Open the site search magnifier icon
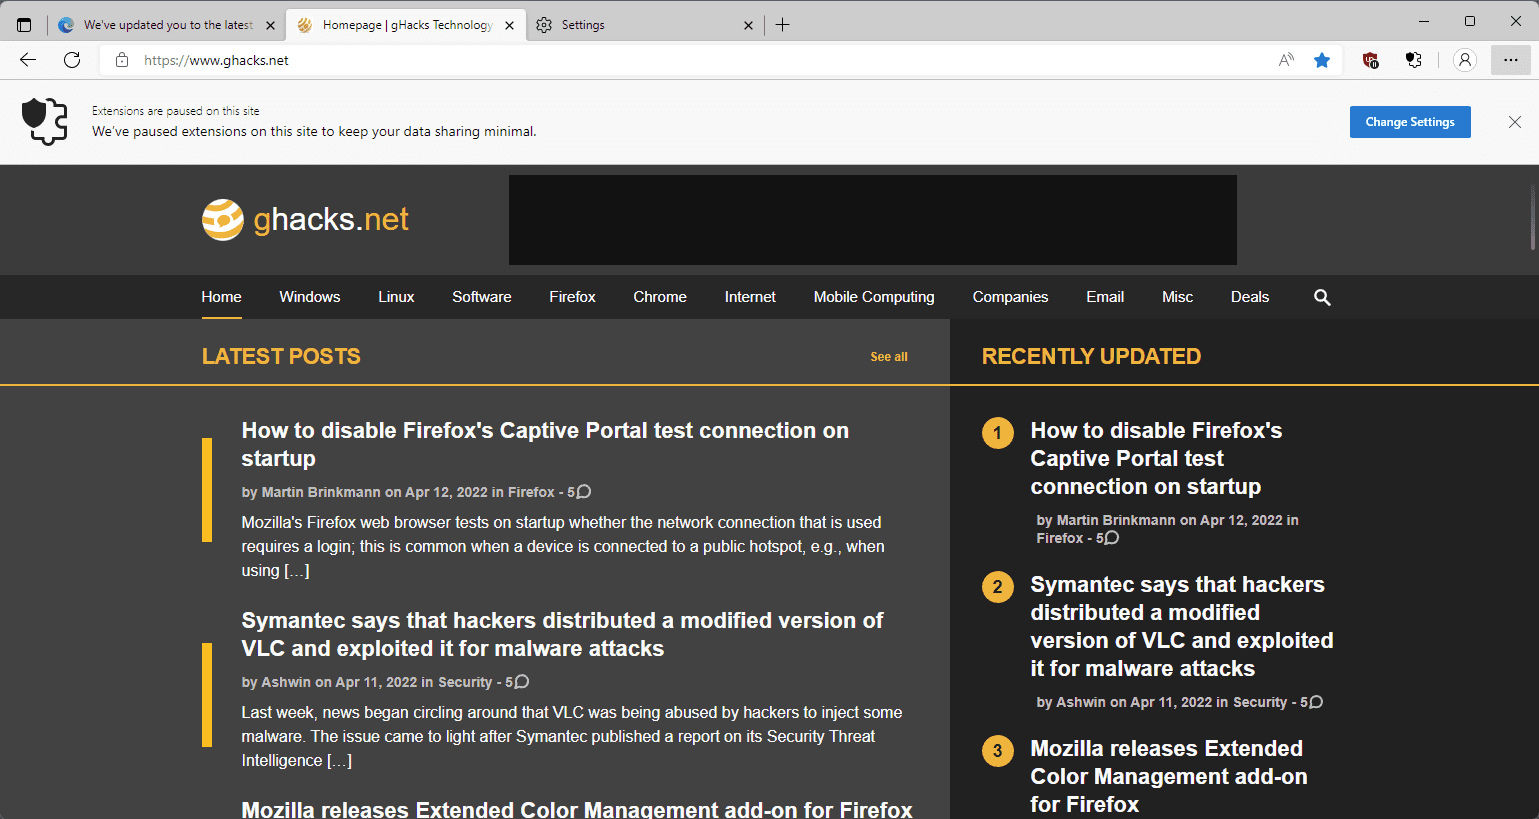Image resolution: width=1539 pixels, height=819 pixels. click(1322, 297)
